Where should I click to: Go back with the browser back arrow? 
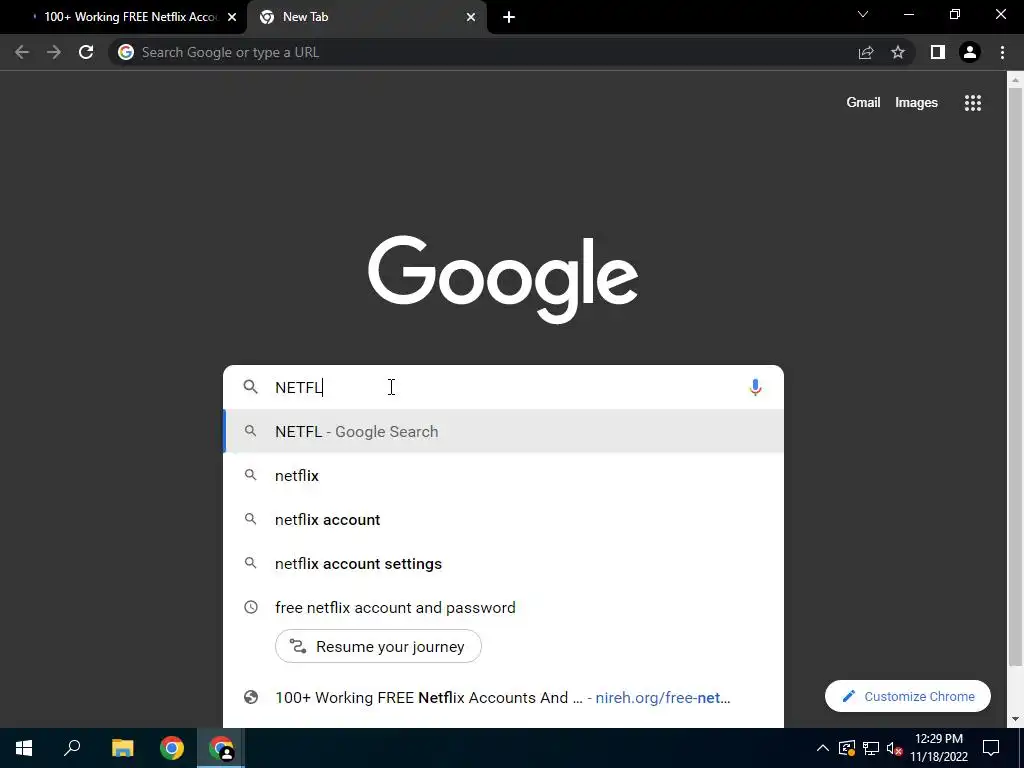coord(22,52)
